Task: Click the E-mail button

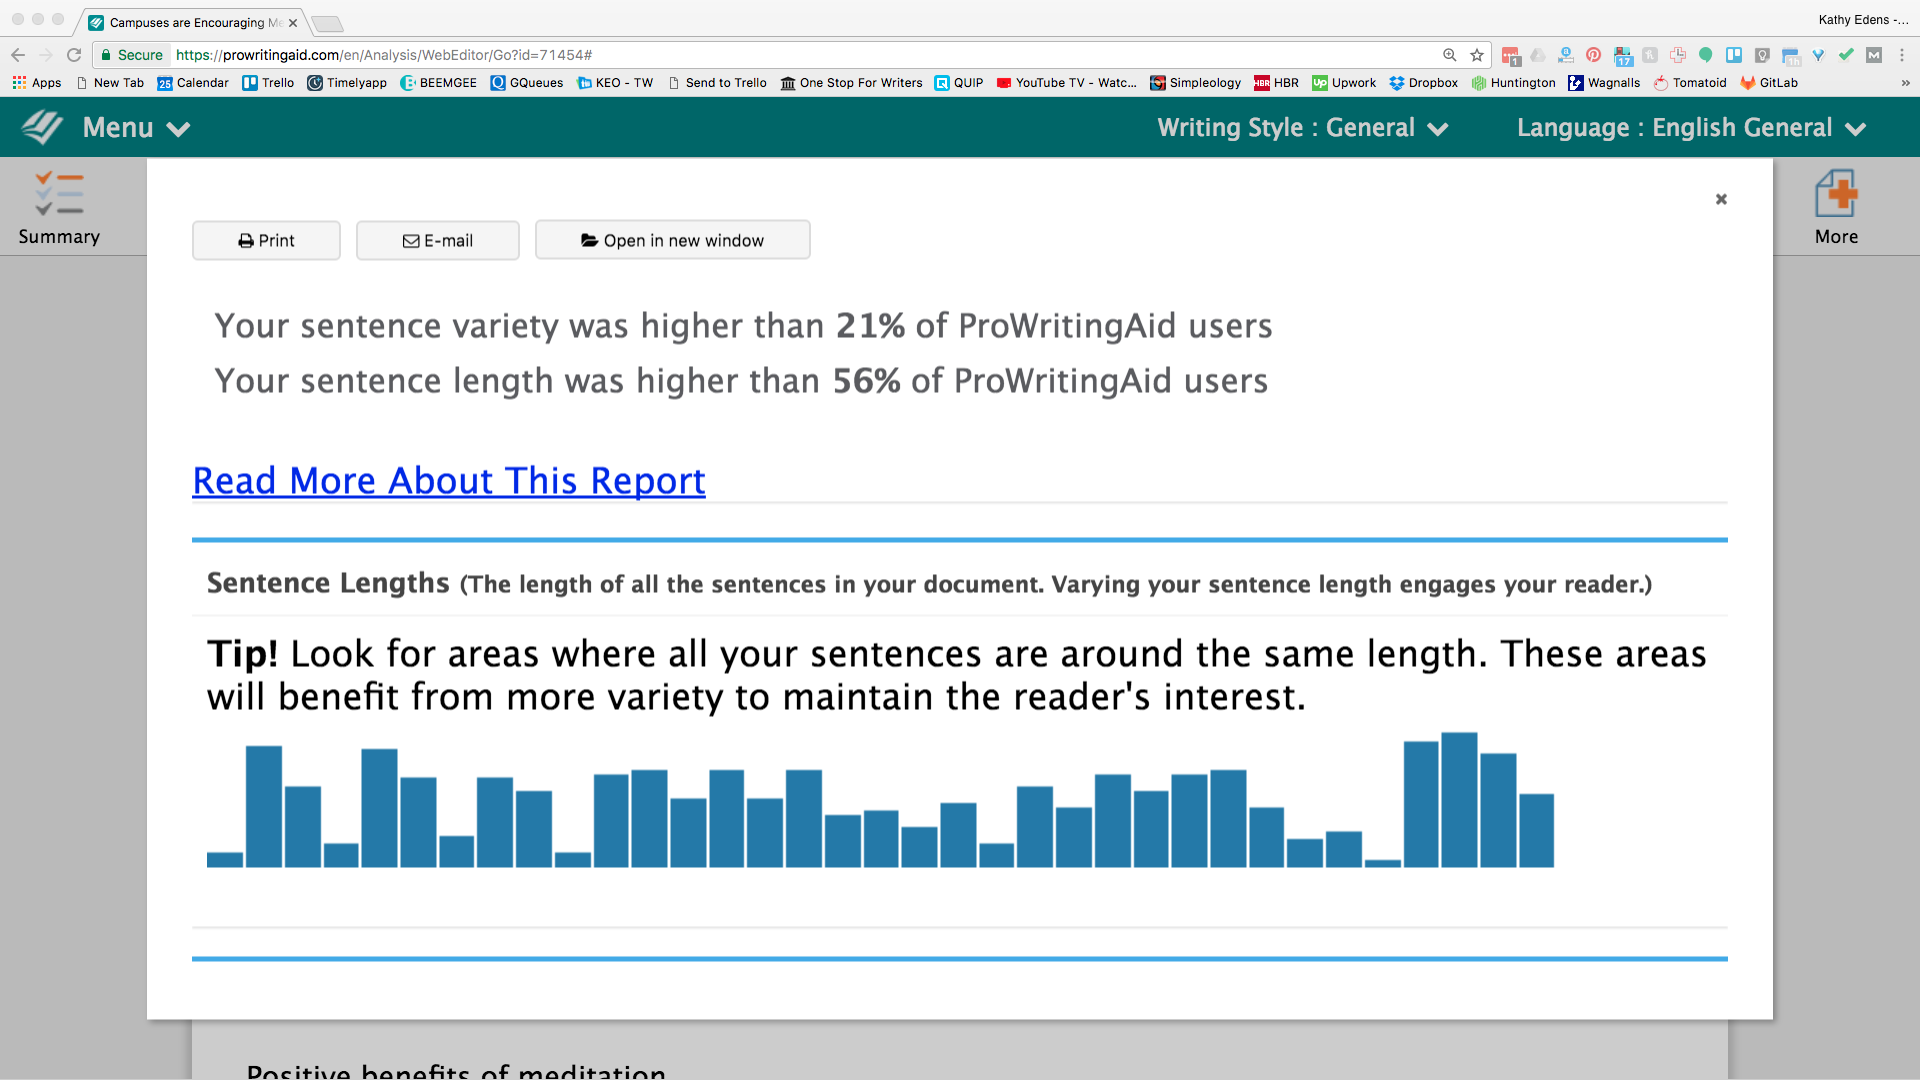Action: coord(438,240)
